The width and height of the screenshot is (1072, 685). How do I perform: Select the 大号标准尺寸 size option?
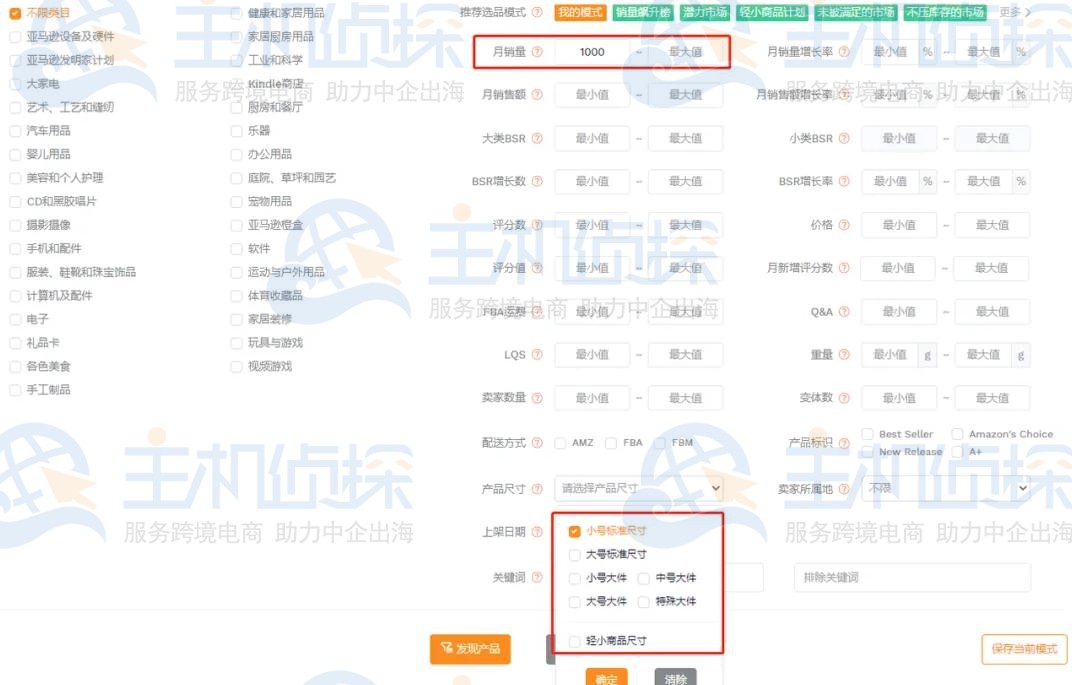(575, 554)
